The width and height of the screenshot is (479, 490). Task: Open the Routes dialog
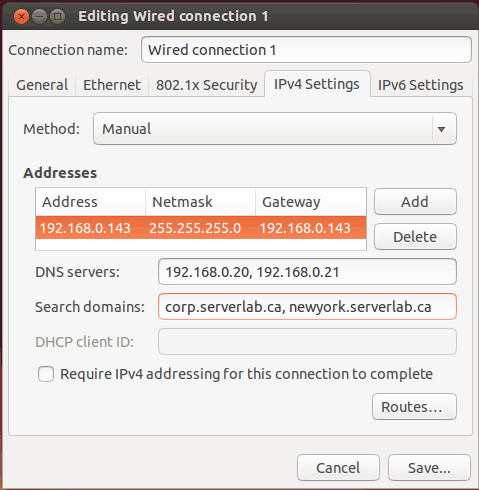click(x=414, y=407)
